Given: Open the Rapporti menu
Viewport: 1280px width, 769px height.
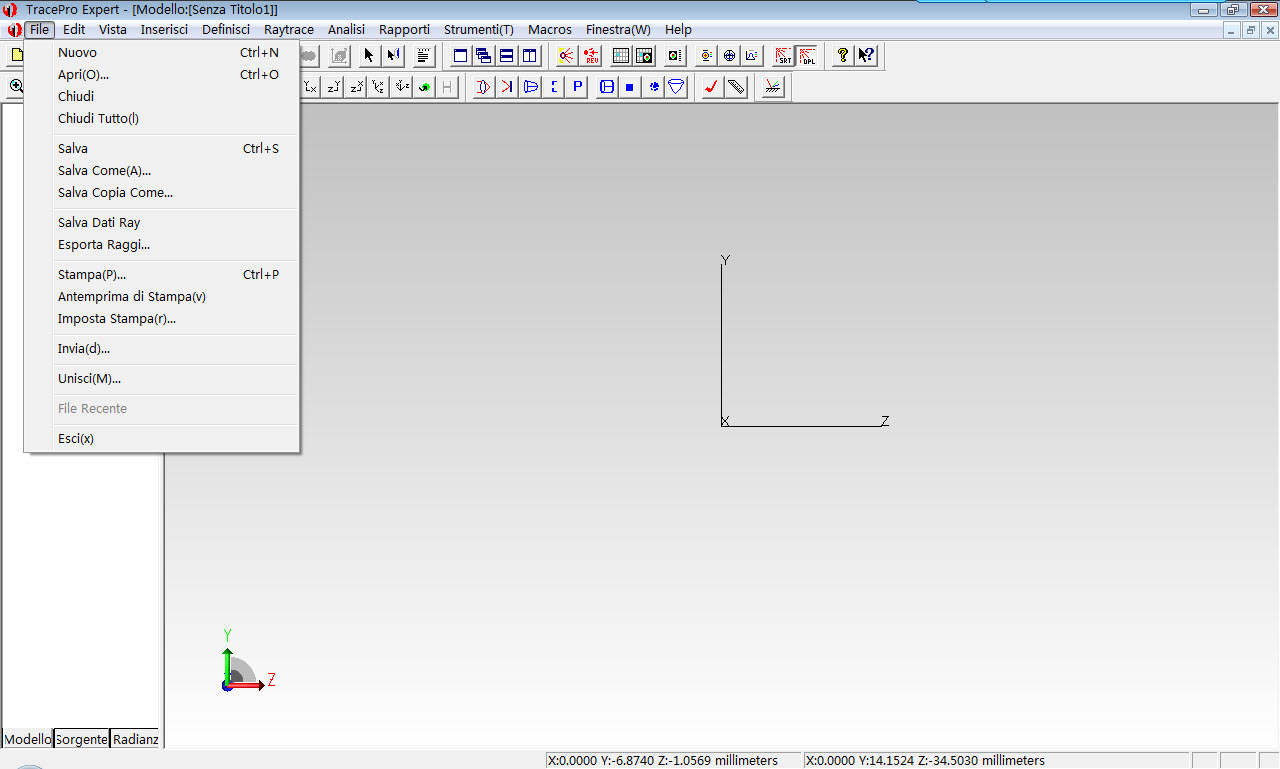Looking at the screenshot, I should [x=405, y=30].
